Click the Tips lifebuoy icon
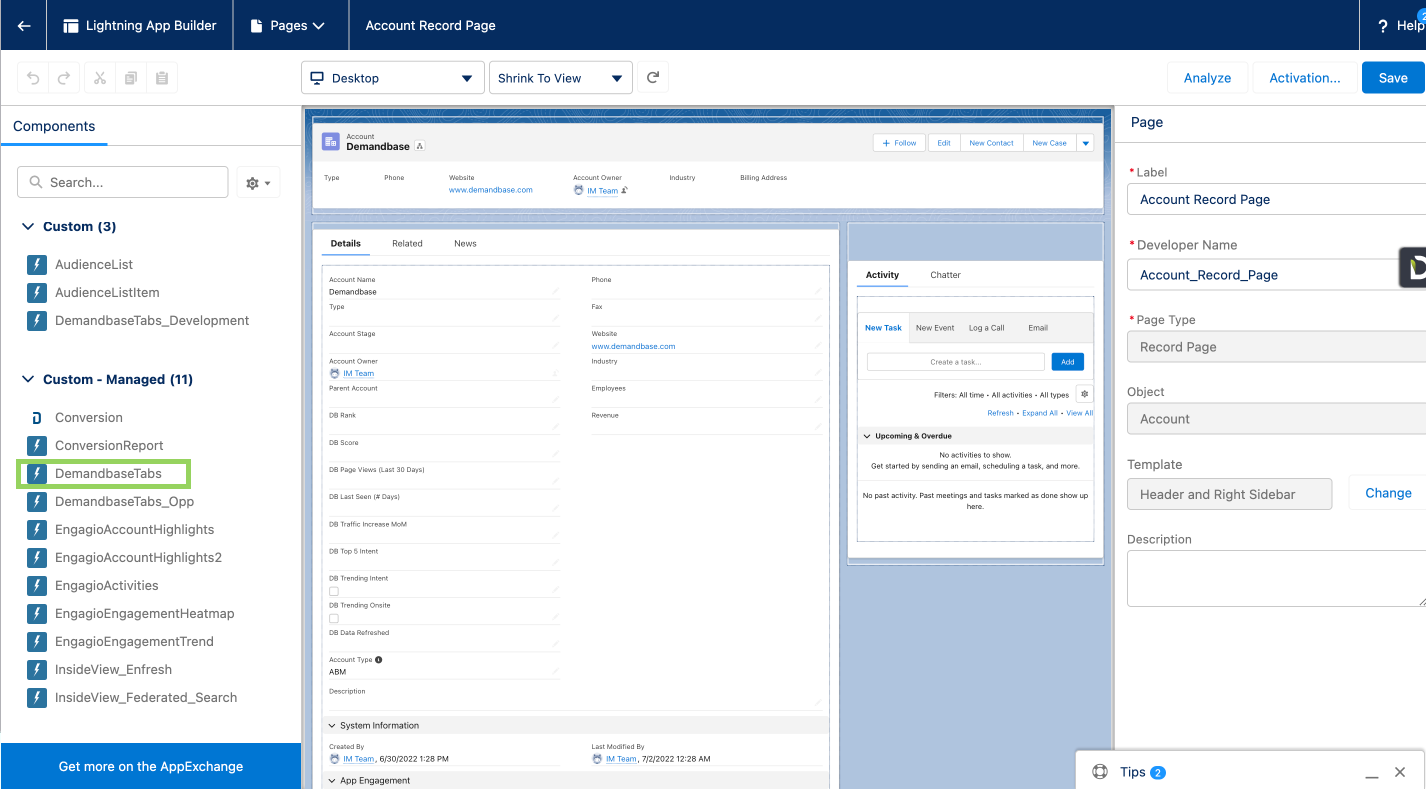 [1100, 772]
